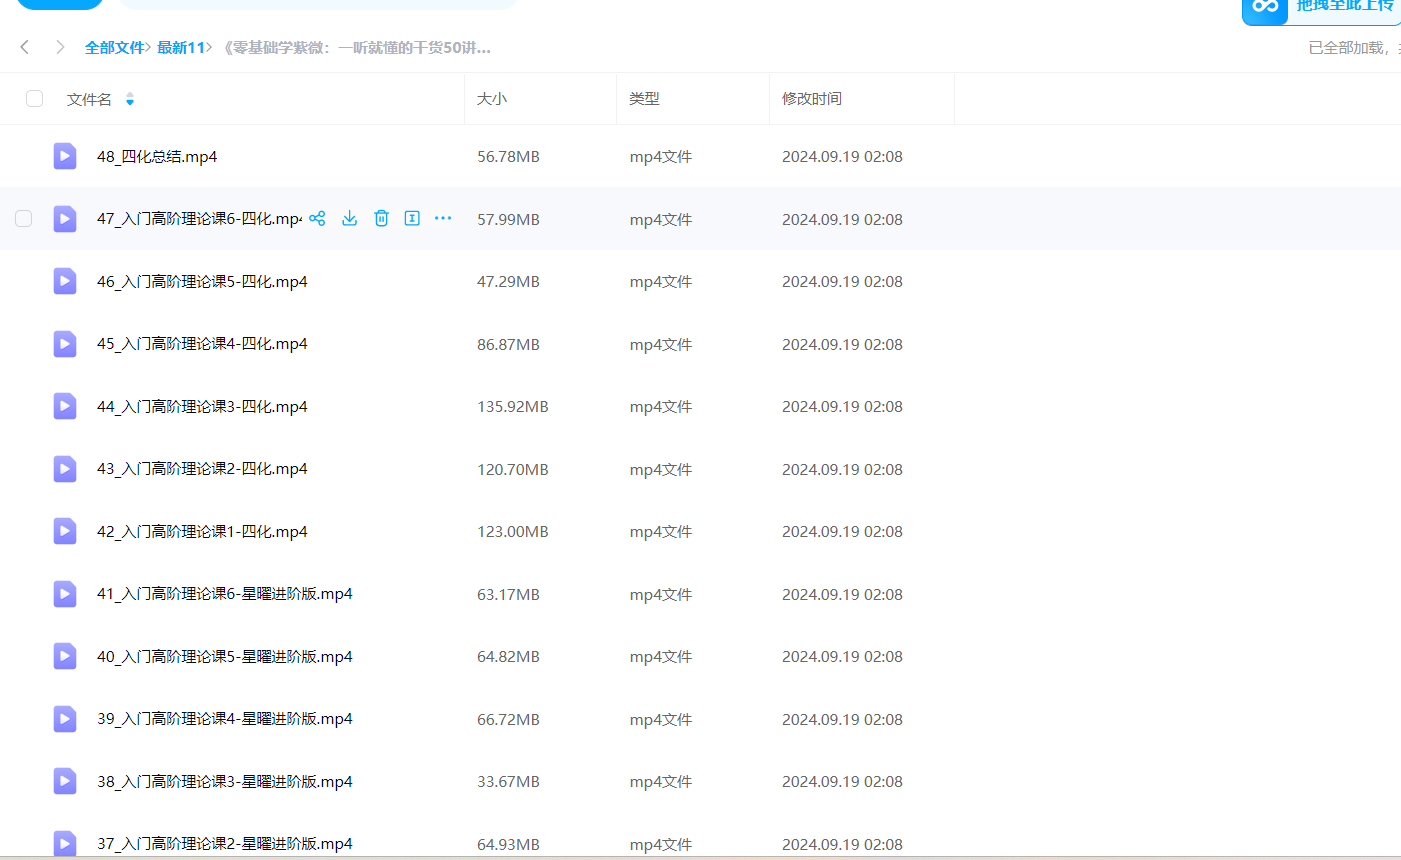Click the 123.00MB size value

tap(513, 532)
